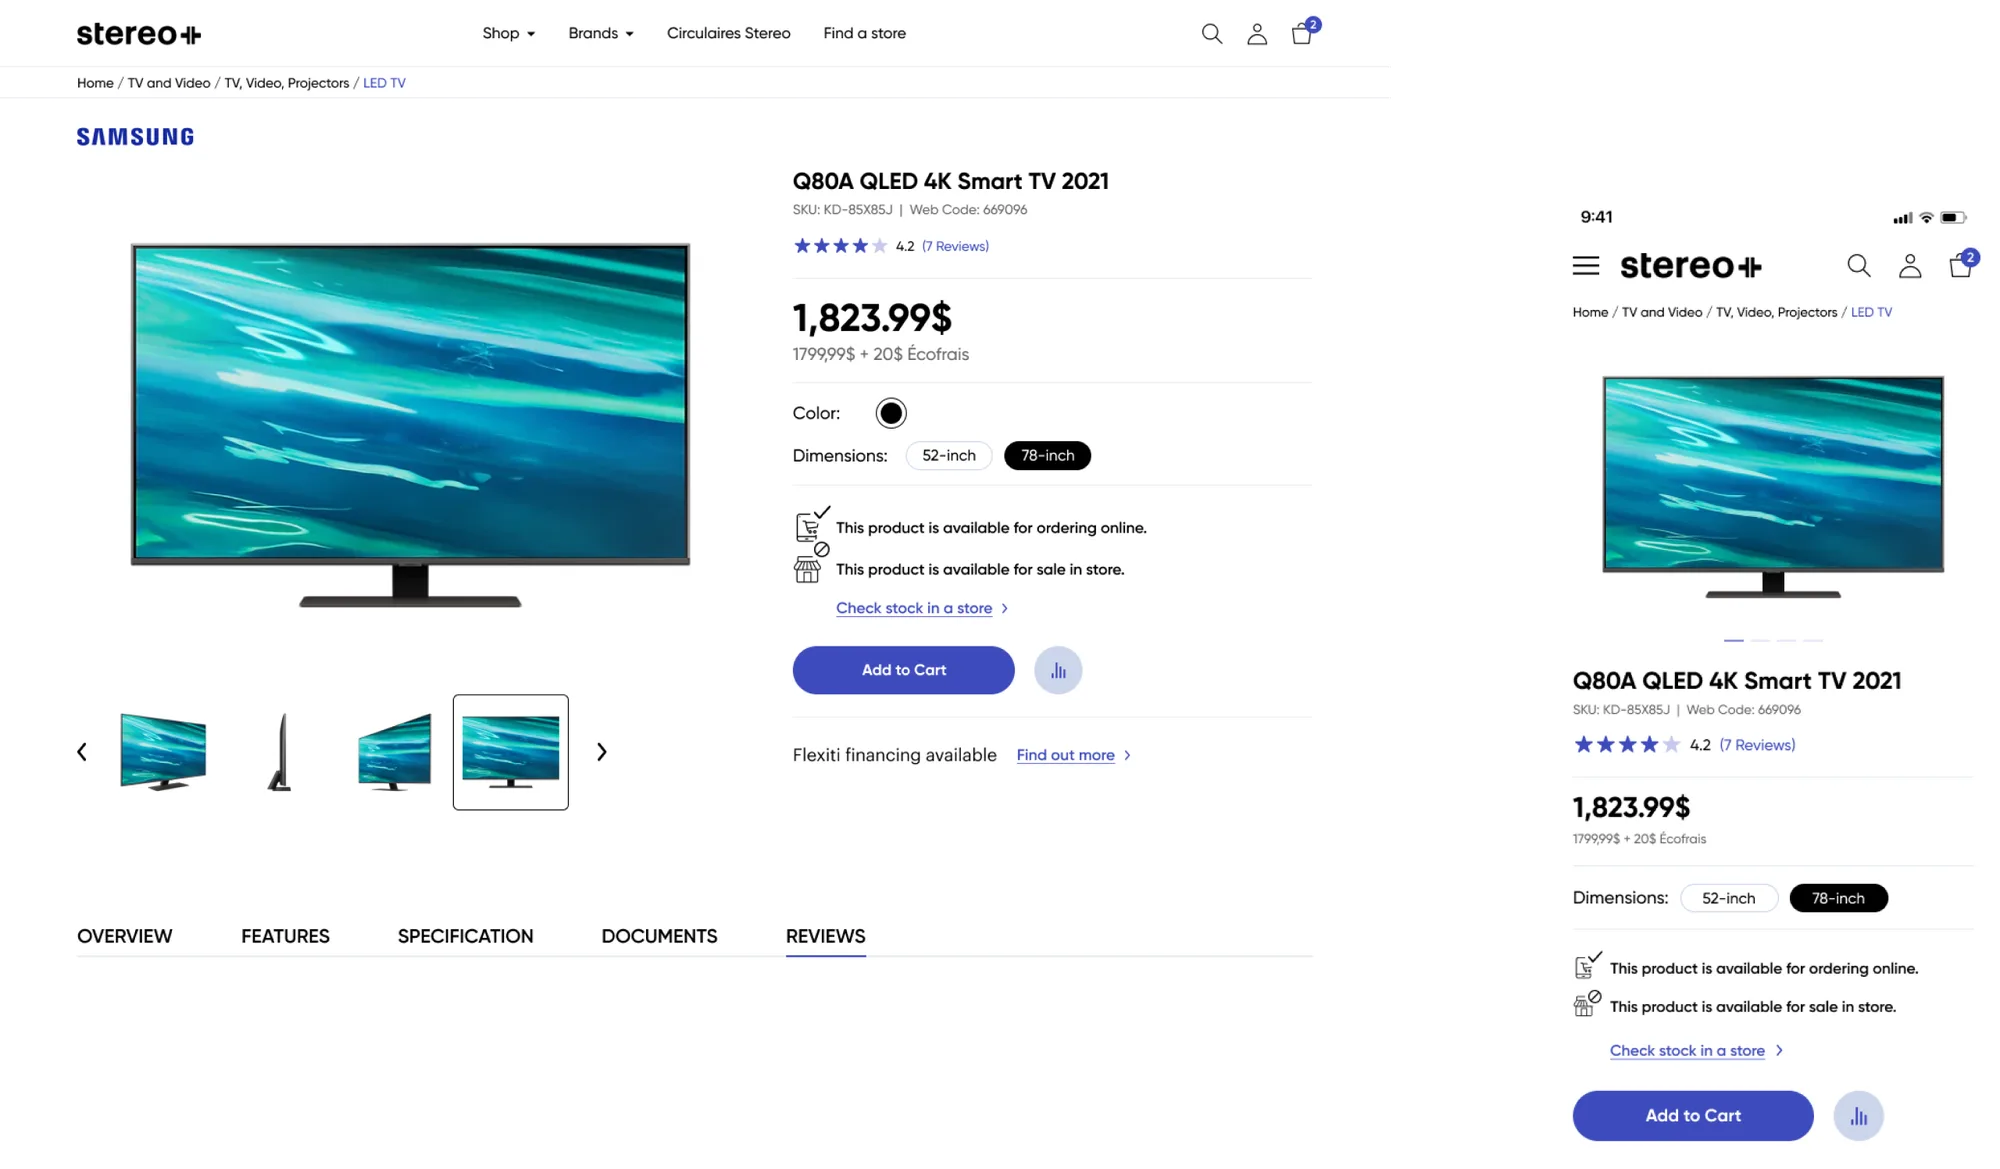Select the black color swatch
Viewport: 2000px width, 1169px height.
tap(891, 413)
